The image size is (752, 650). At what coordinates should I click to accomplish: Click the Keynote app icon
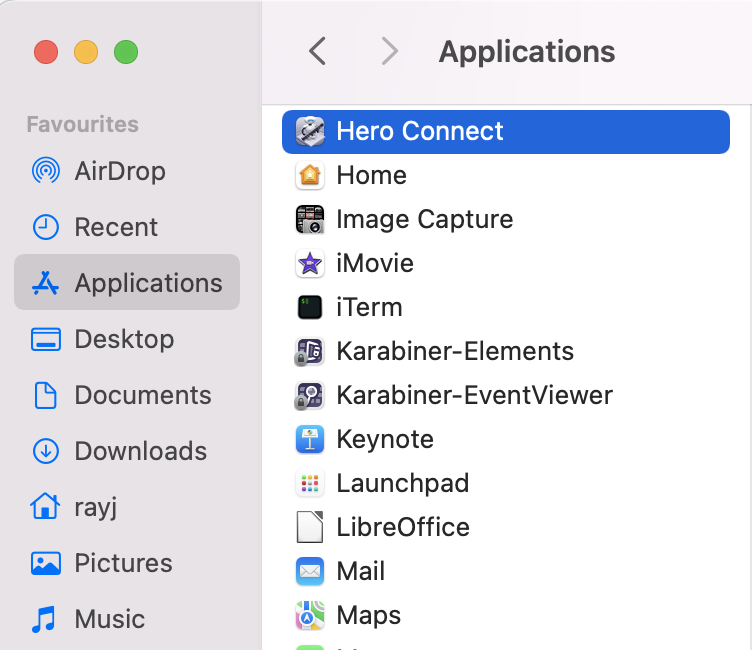coord(310,439)
